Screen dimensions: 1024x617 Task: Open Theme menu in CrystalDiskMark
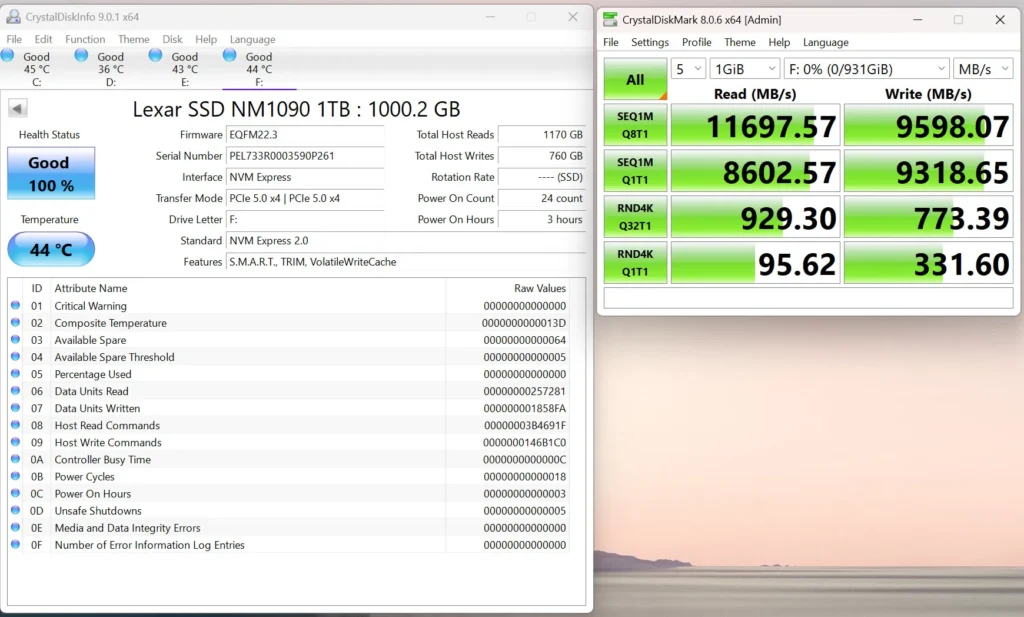coord(740,42)
